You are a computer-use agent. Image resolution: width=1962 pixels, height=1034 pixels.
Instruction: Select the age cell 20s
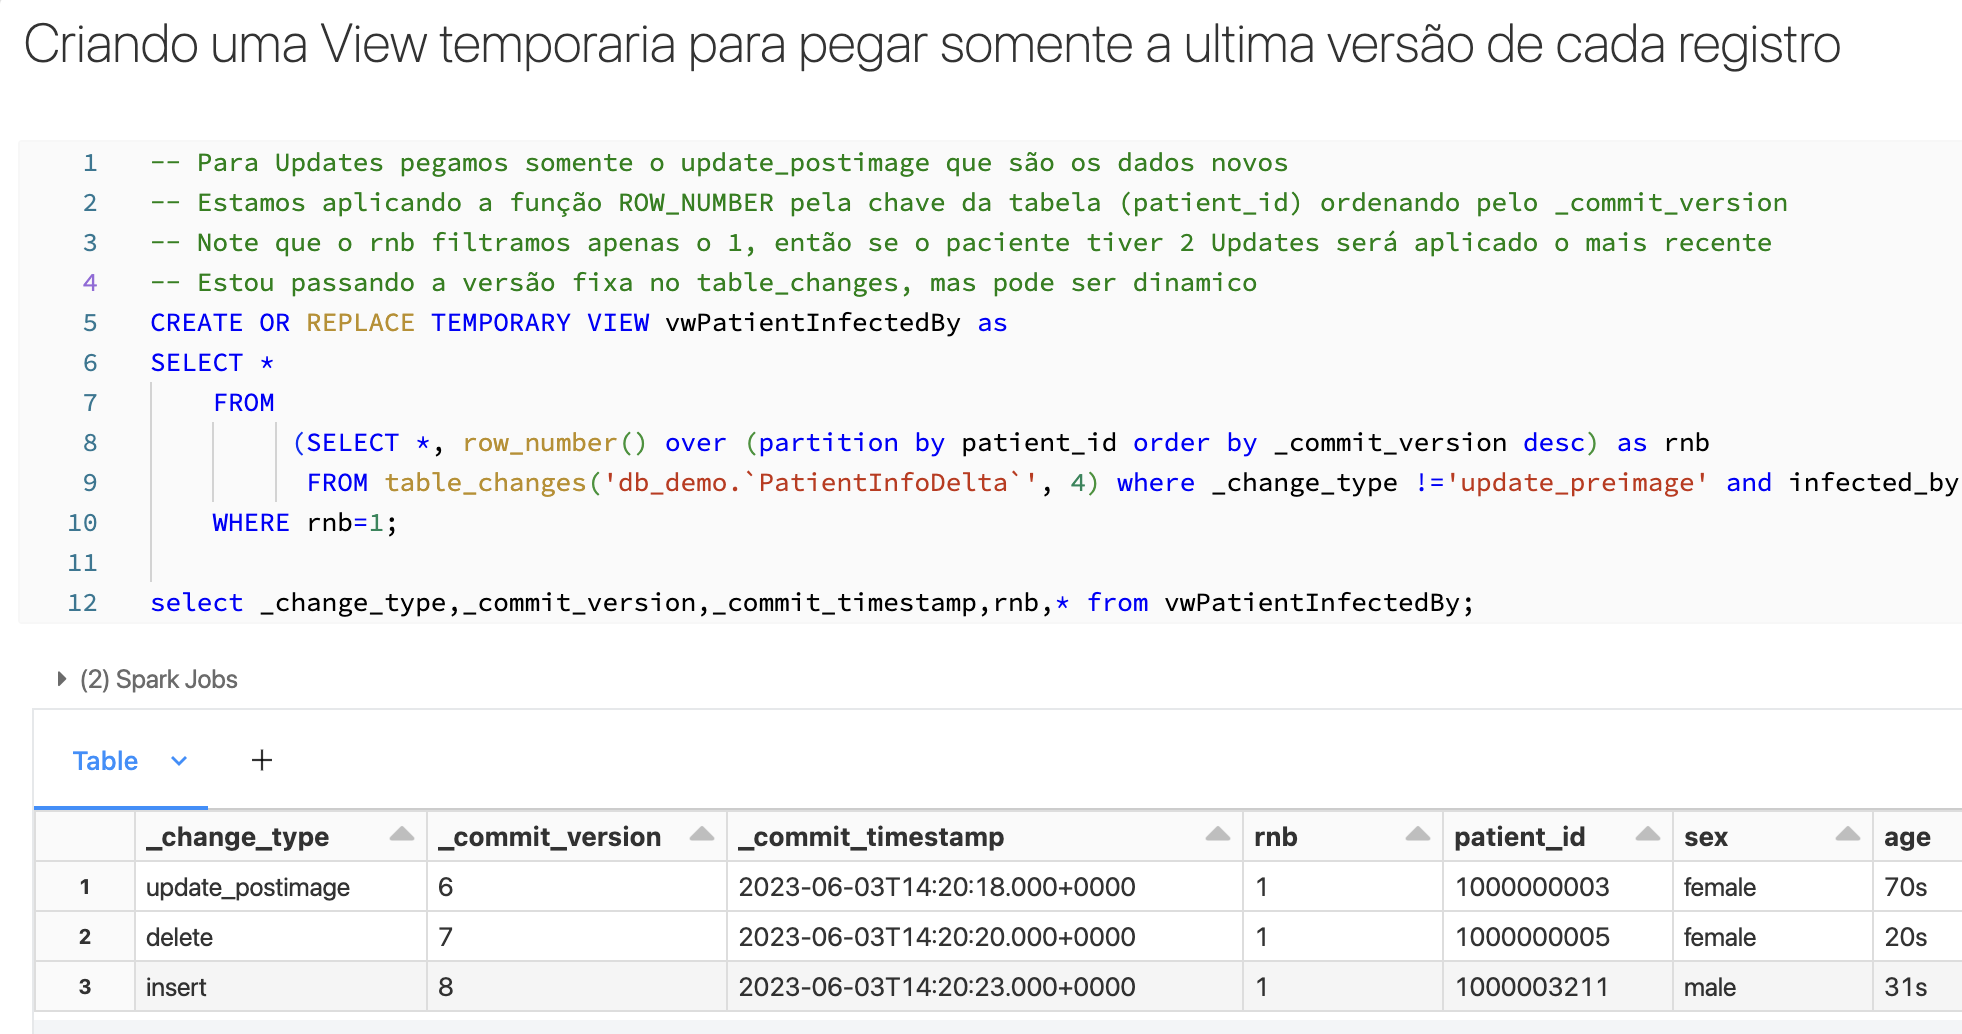(x=1917, y=937)
